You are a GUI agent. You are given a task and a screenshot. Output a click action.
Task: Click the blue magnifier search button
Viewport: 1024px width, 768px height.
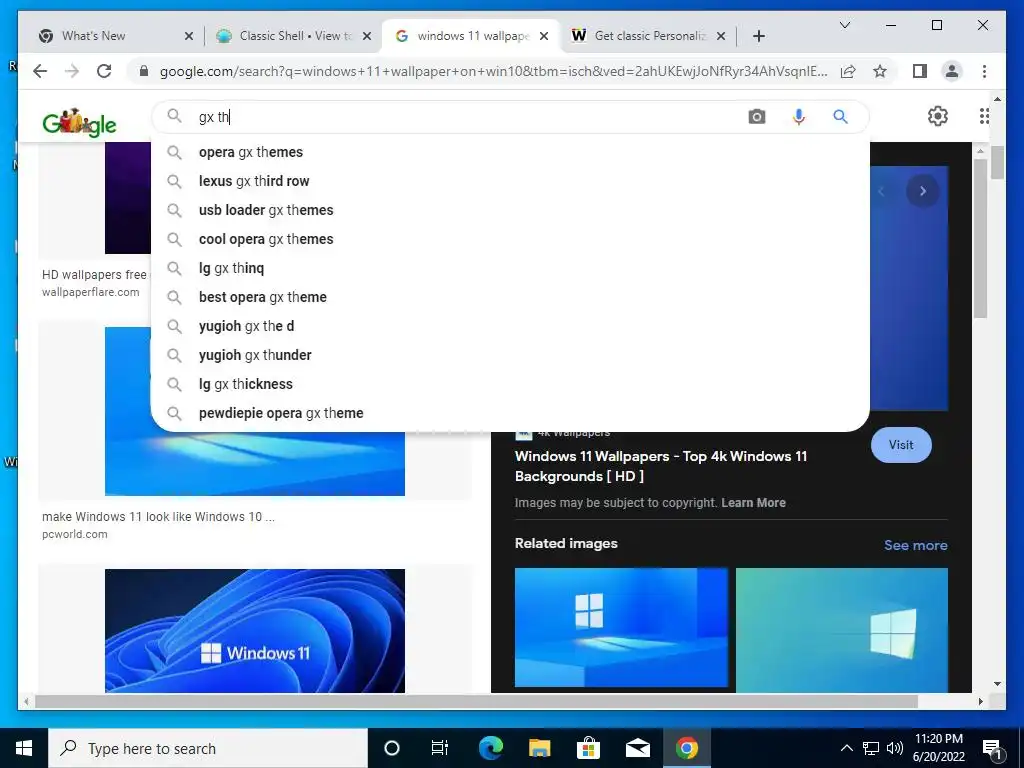[x=840, y=117]
